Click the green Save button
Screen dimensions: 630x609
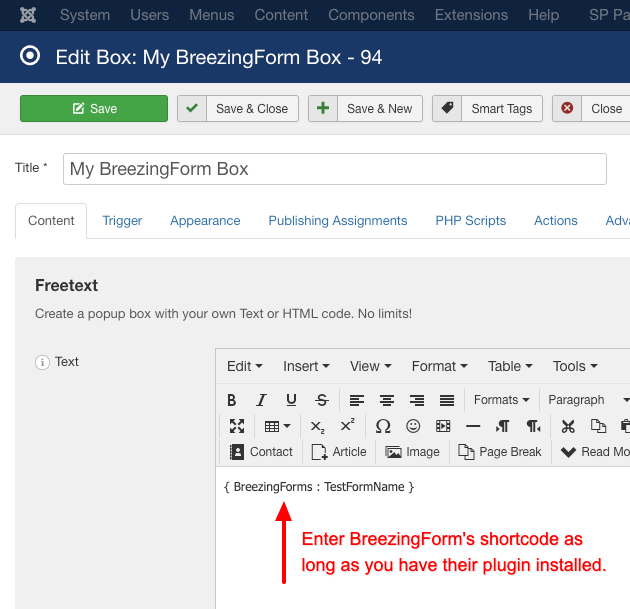point(94,108)
